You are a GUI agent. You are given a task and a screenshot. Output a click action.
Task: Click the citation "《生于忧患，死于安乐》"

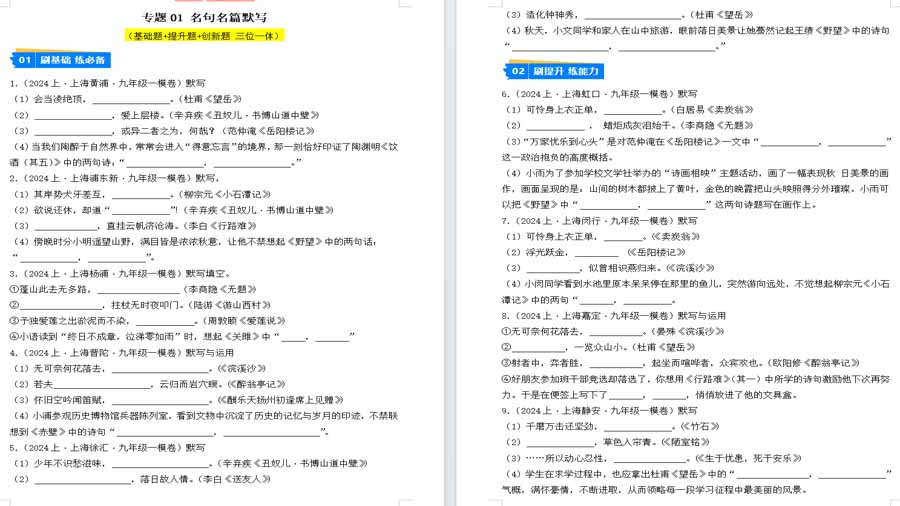748,458
